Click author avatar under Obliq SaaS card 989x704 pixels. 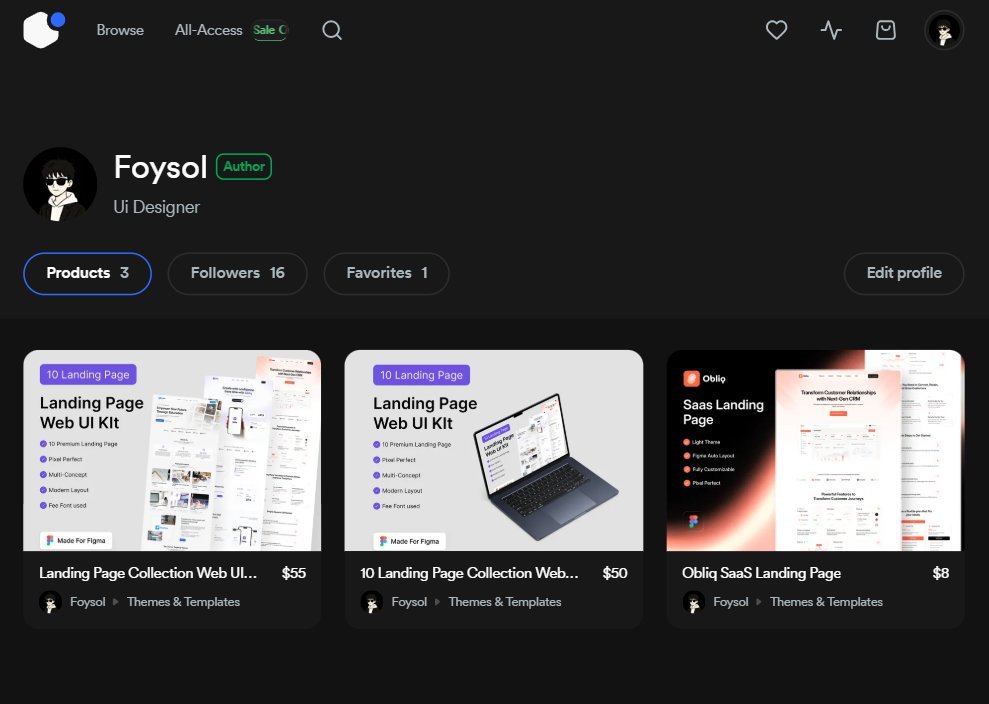pyautogui.click(x=693, y=602)
